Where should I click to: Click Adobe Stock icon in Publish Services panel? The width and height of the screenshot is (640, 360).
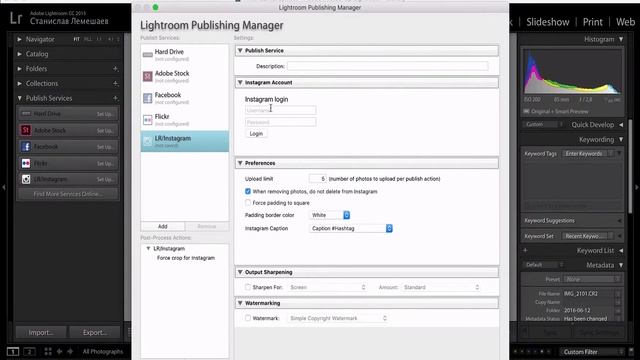tap(26, 130)
